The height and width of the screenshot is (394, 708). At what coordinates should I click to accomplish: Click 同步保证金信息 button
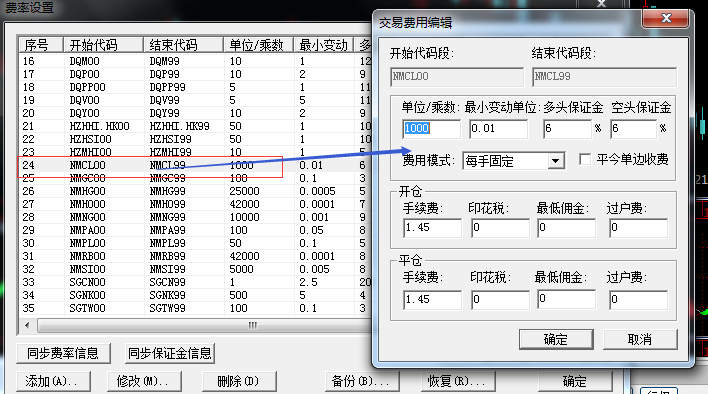(x=170, y=353)
